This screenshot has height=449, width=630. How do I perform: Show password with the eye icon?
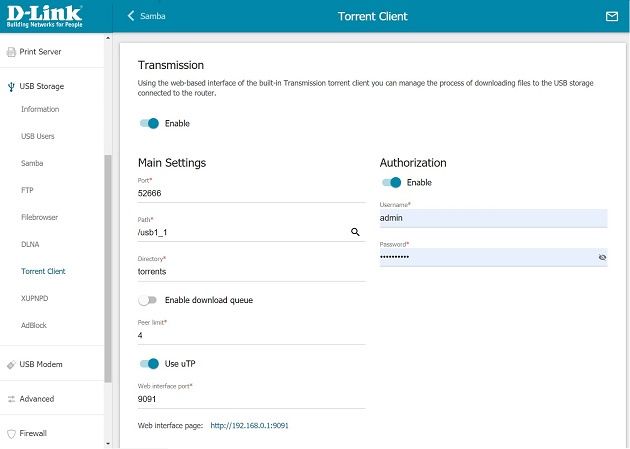pos(602,257)
